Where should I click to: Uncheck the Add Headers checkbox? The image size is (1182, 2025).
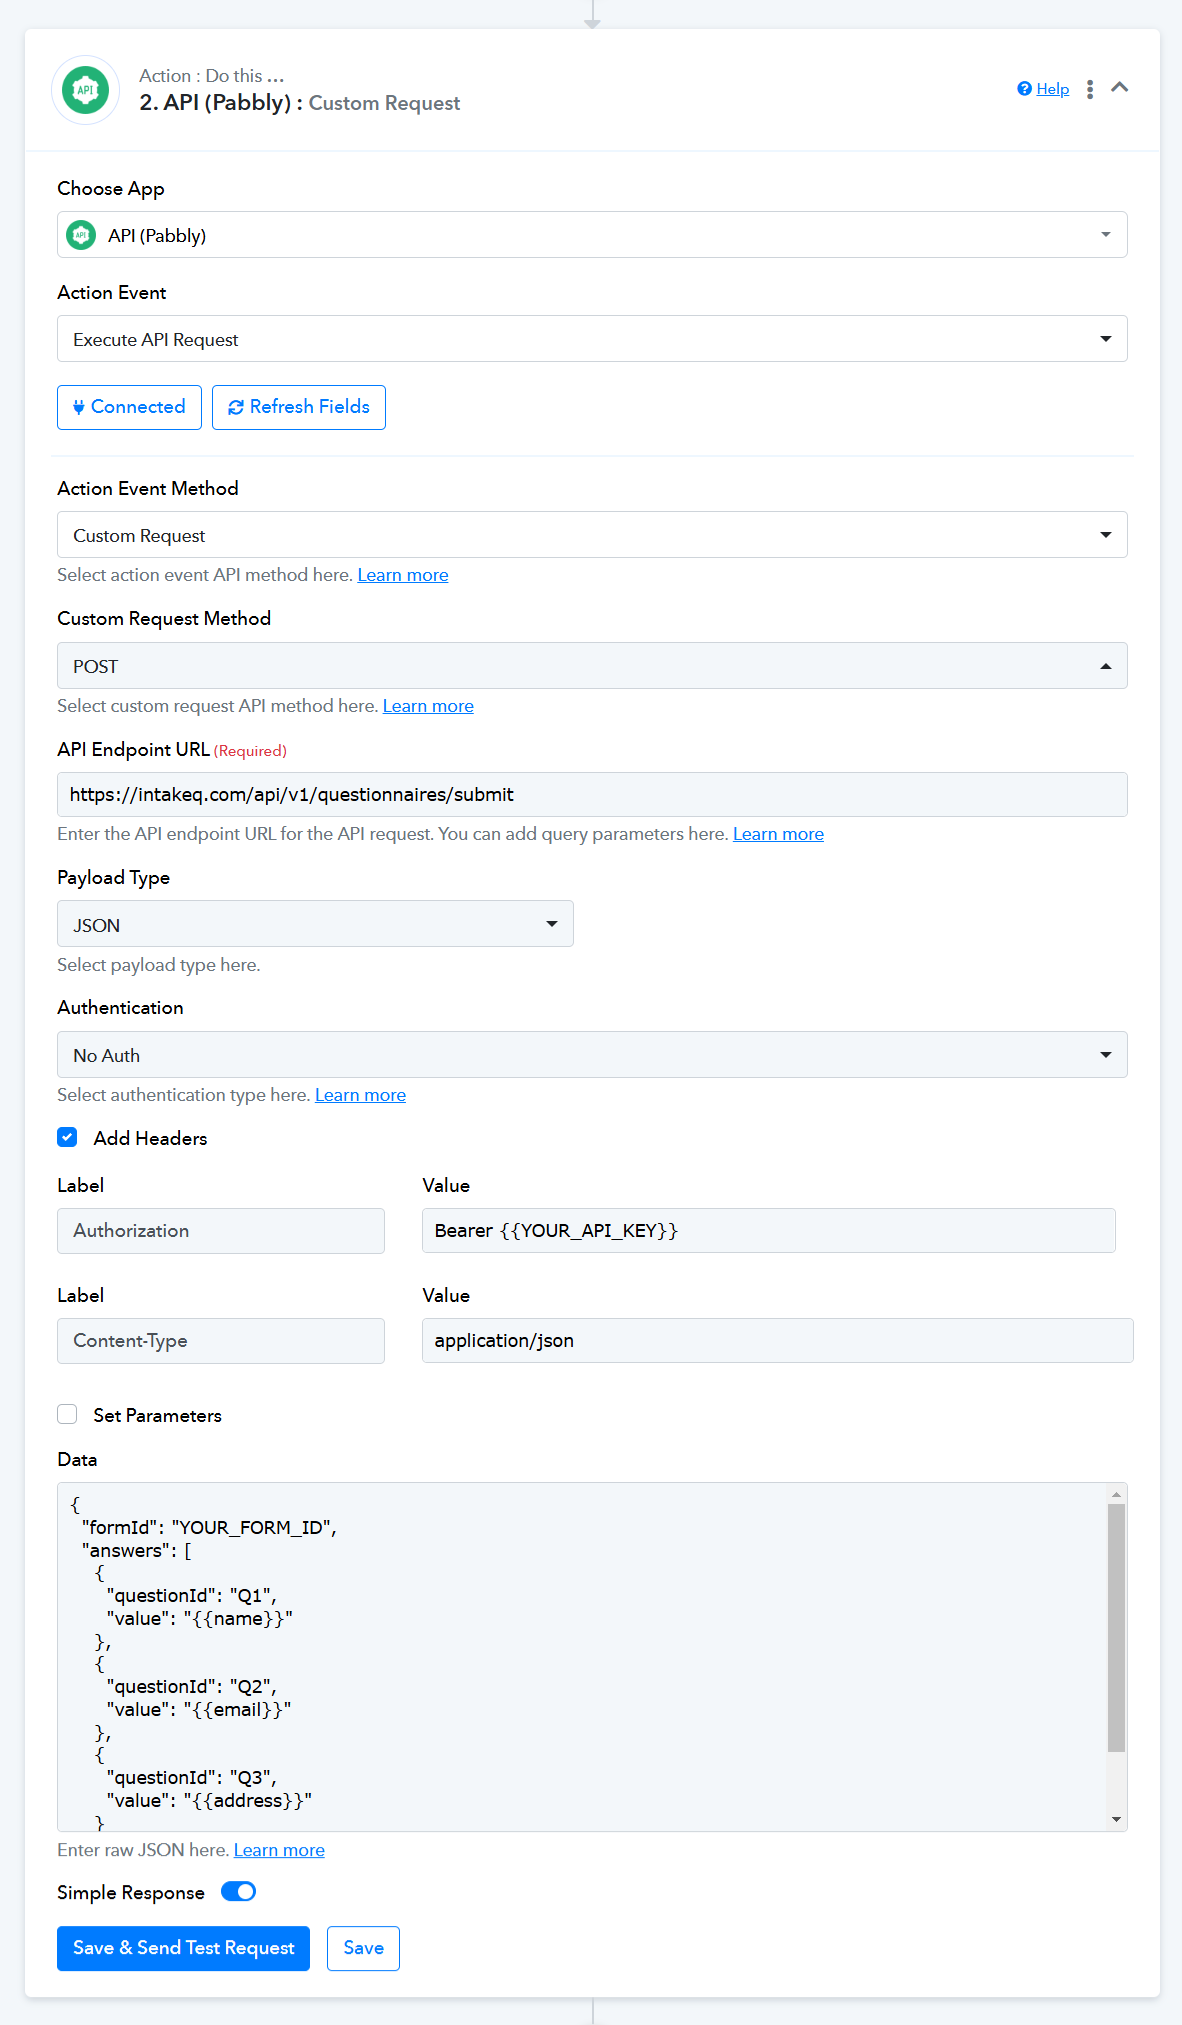(67, 1137)
